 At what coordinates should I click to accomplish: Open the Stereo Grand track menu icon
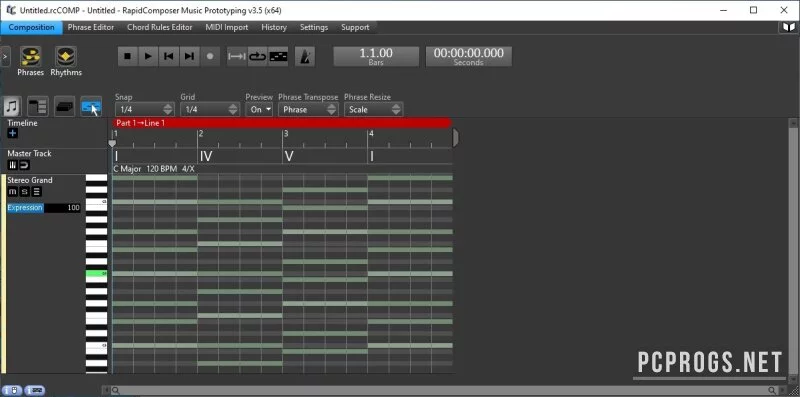click(36, 192)
